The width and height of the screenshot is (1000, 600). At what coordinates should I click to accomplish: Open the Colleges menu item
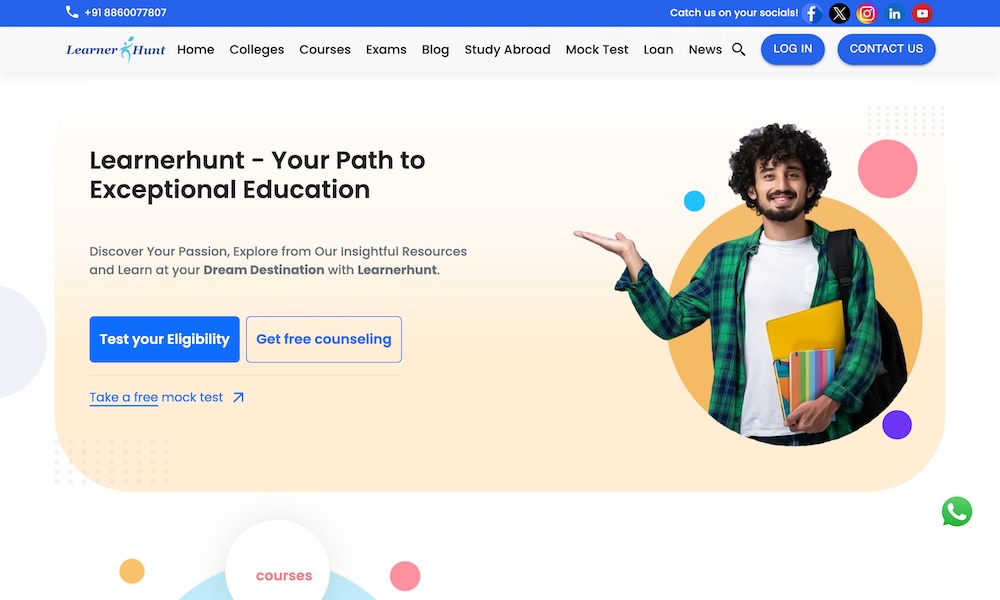click(256, 49)
